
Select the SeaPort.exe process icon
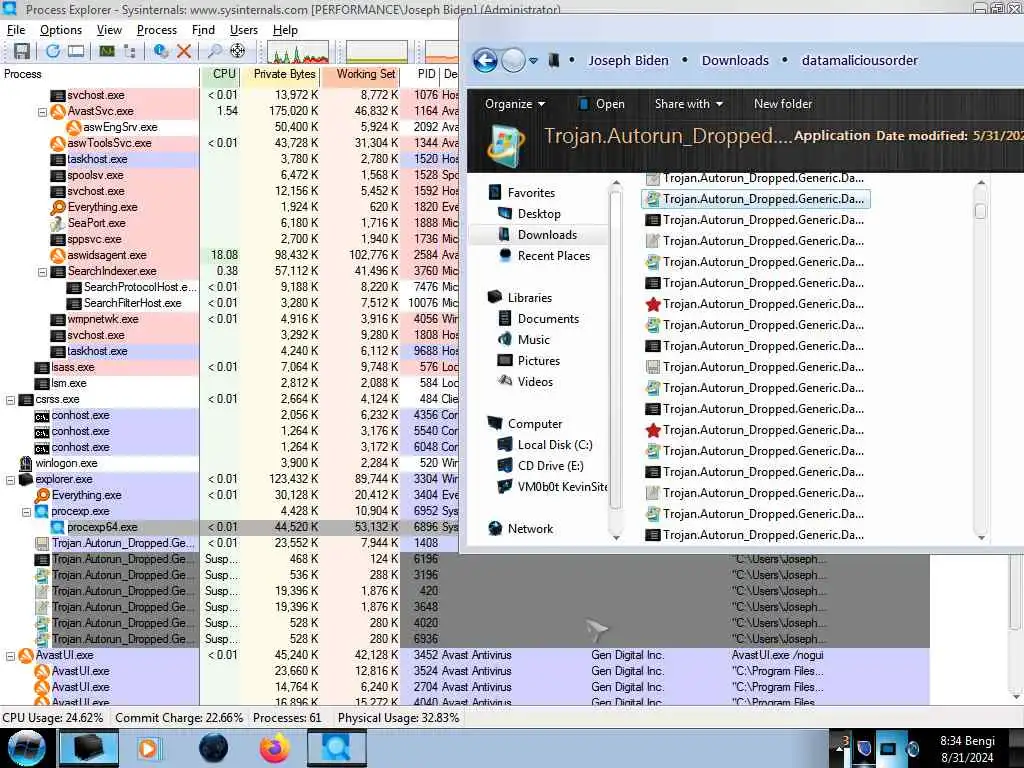point(58,223)
